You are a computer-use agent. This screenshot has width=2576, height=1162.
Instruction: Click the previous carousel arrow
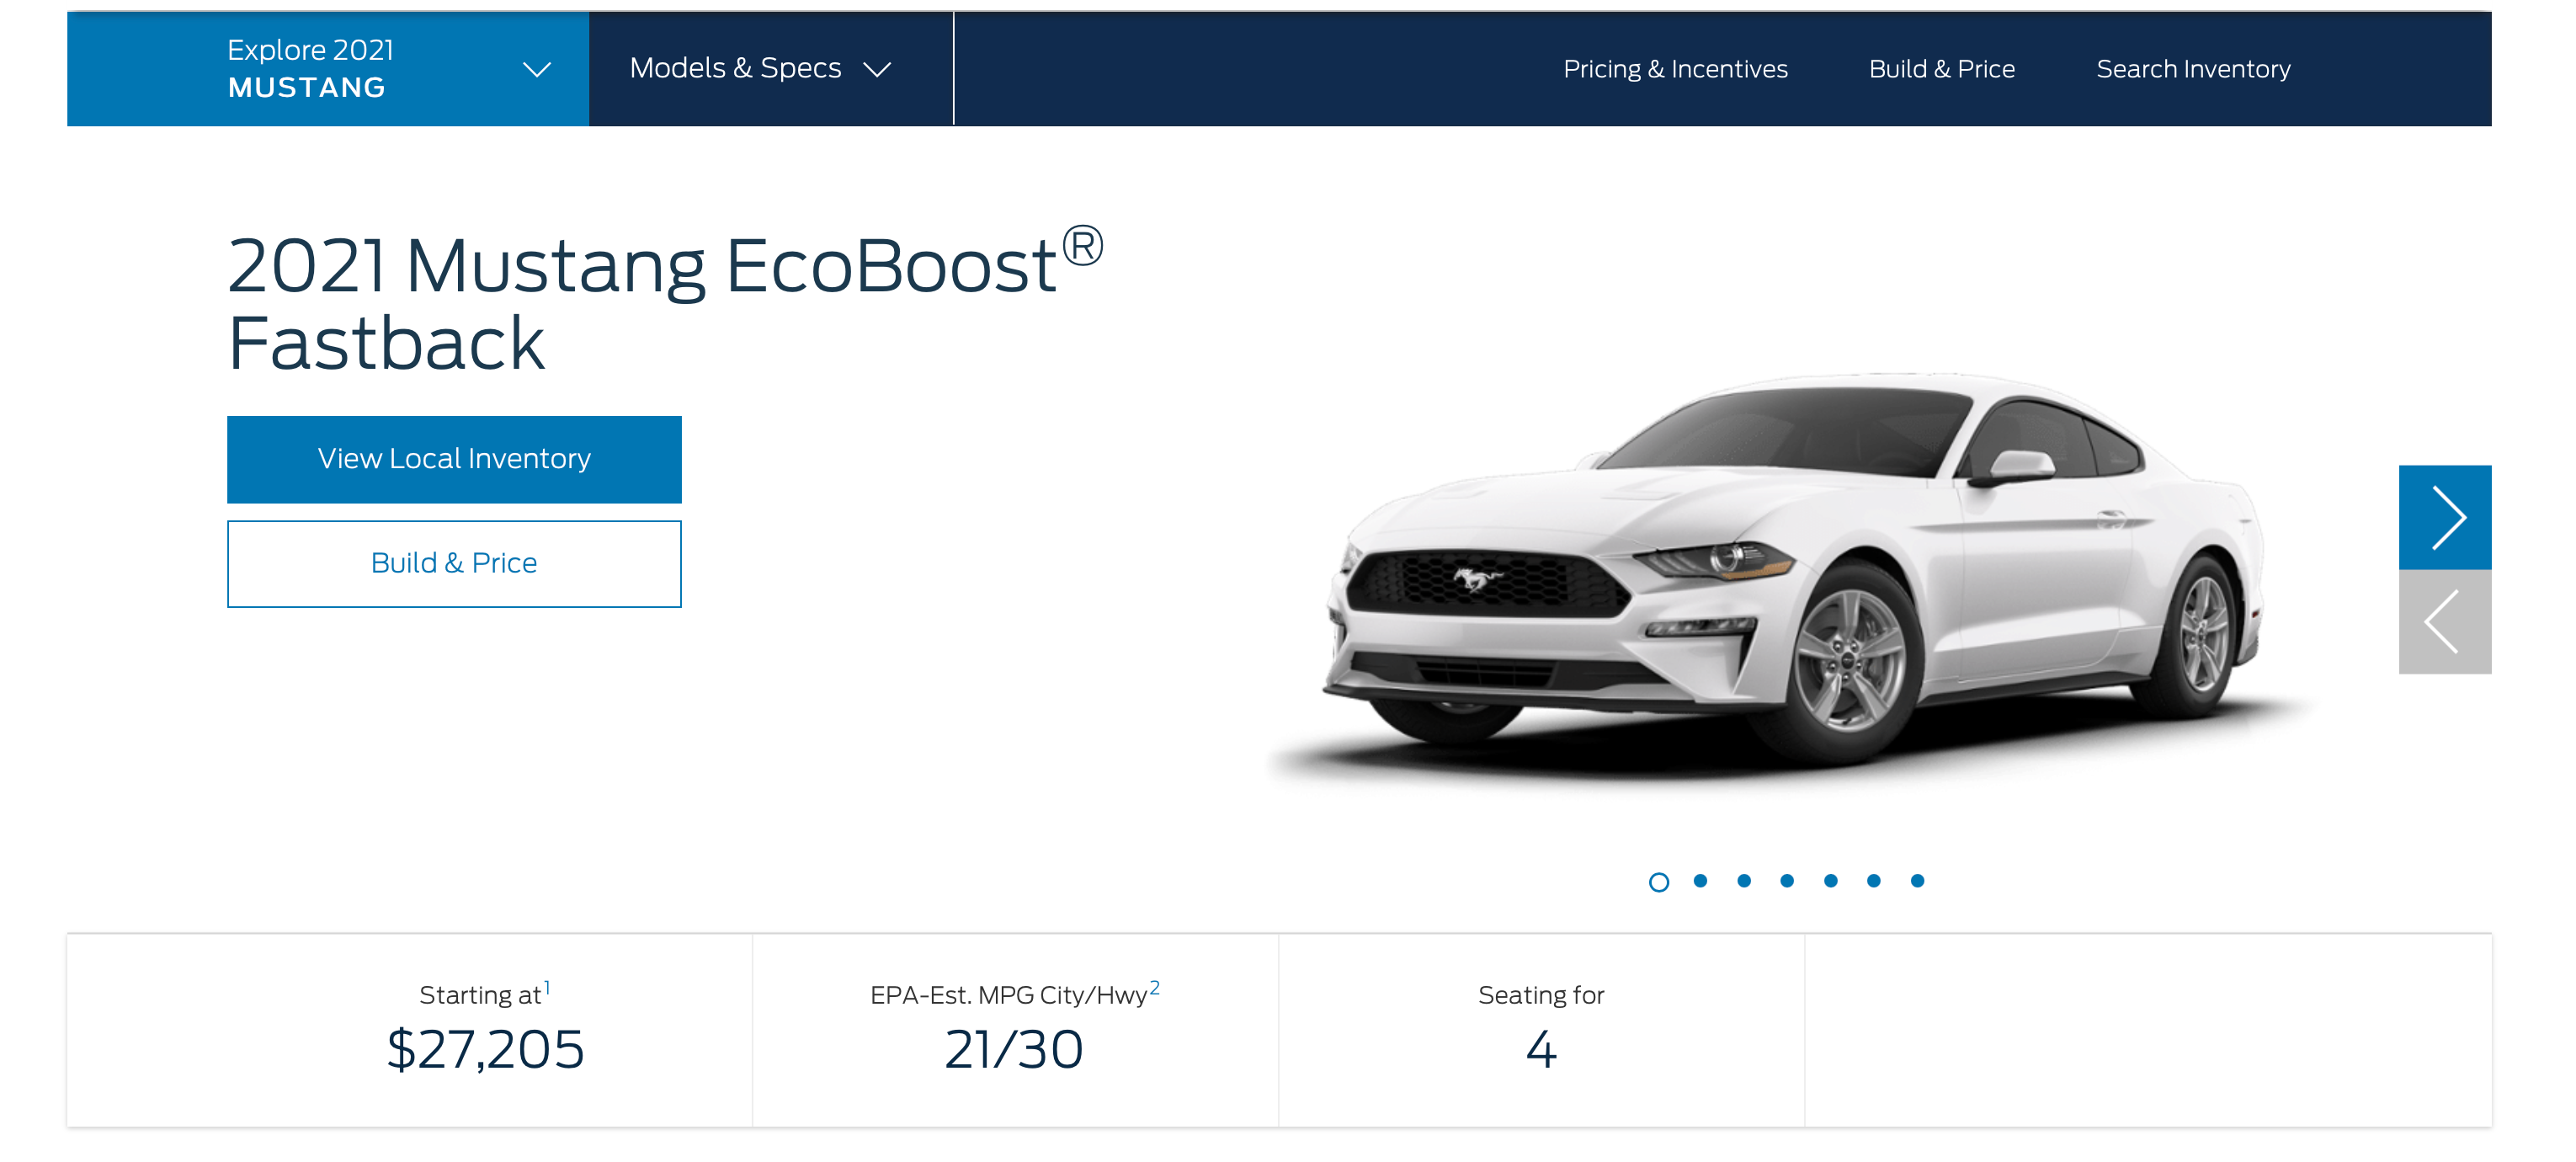(2440, 621)
